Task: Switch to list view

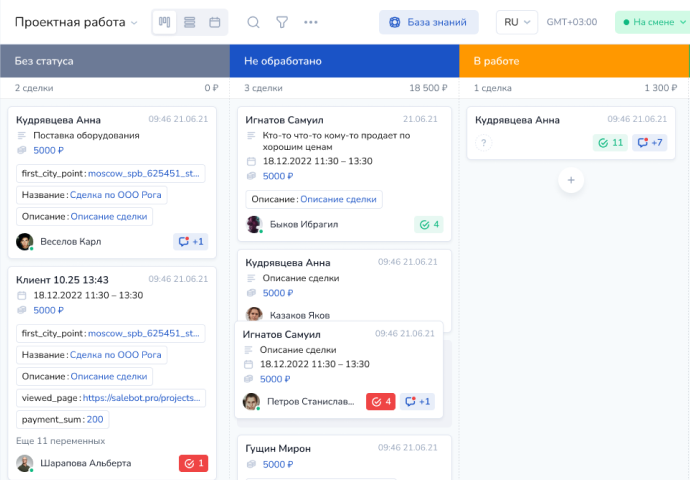Action: coord(190,22)
